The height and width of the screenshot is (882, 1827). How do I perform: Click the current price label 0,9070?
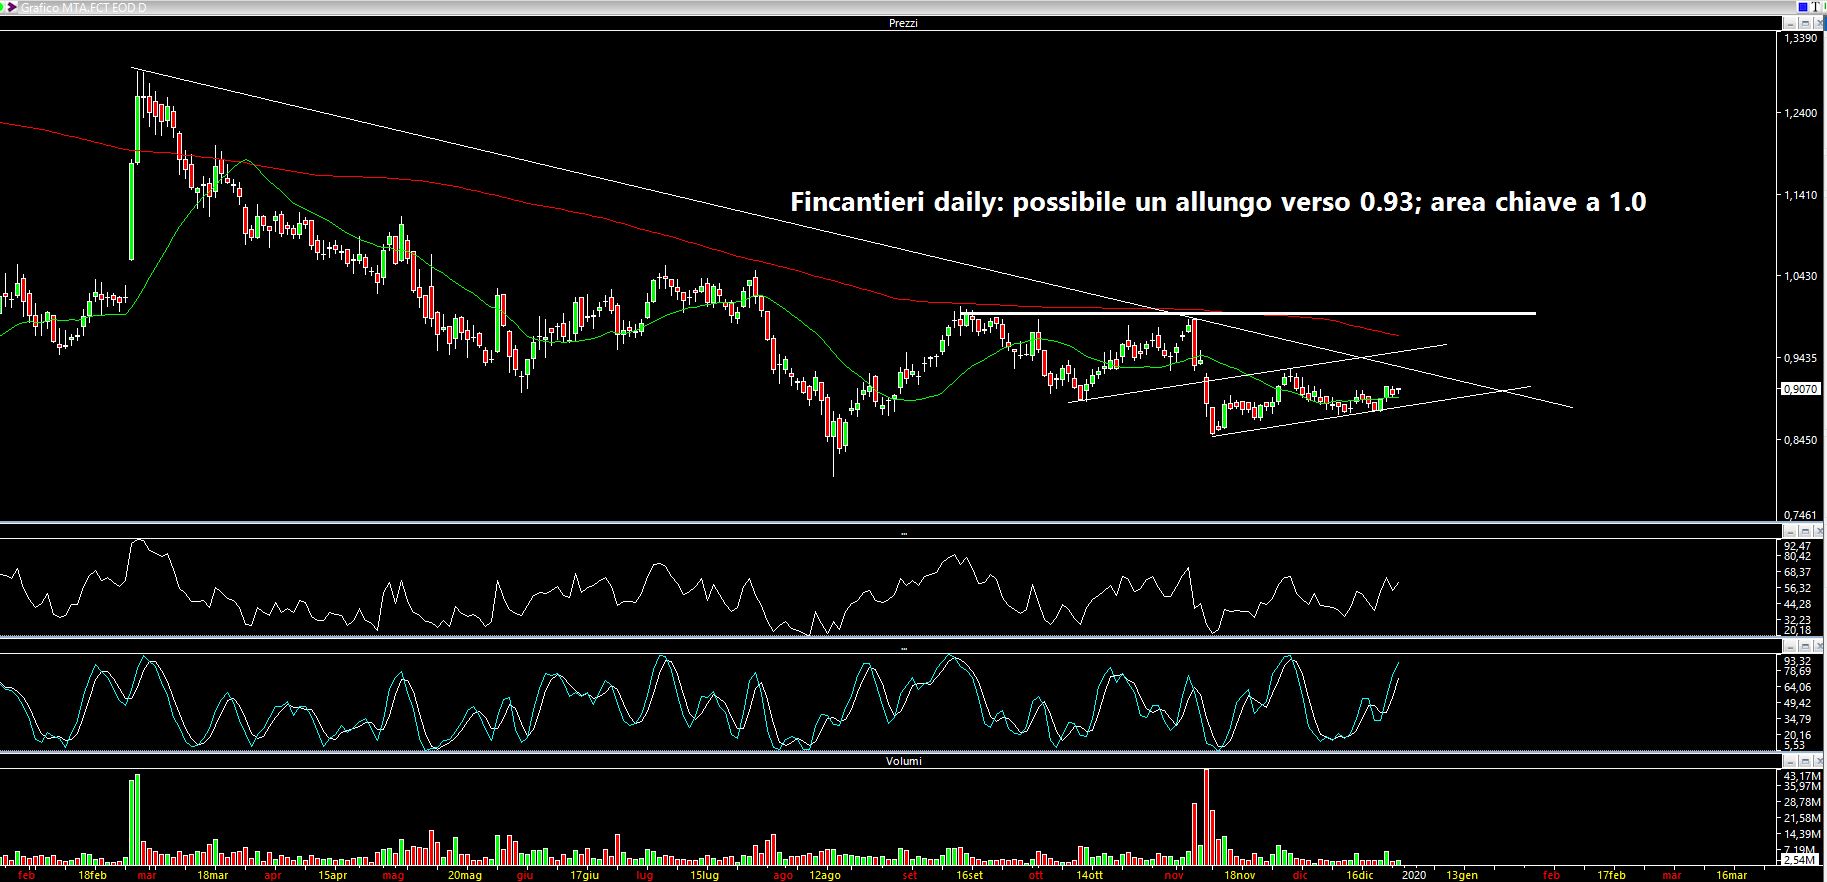coord(1800,389)
